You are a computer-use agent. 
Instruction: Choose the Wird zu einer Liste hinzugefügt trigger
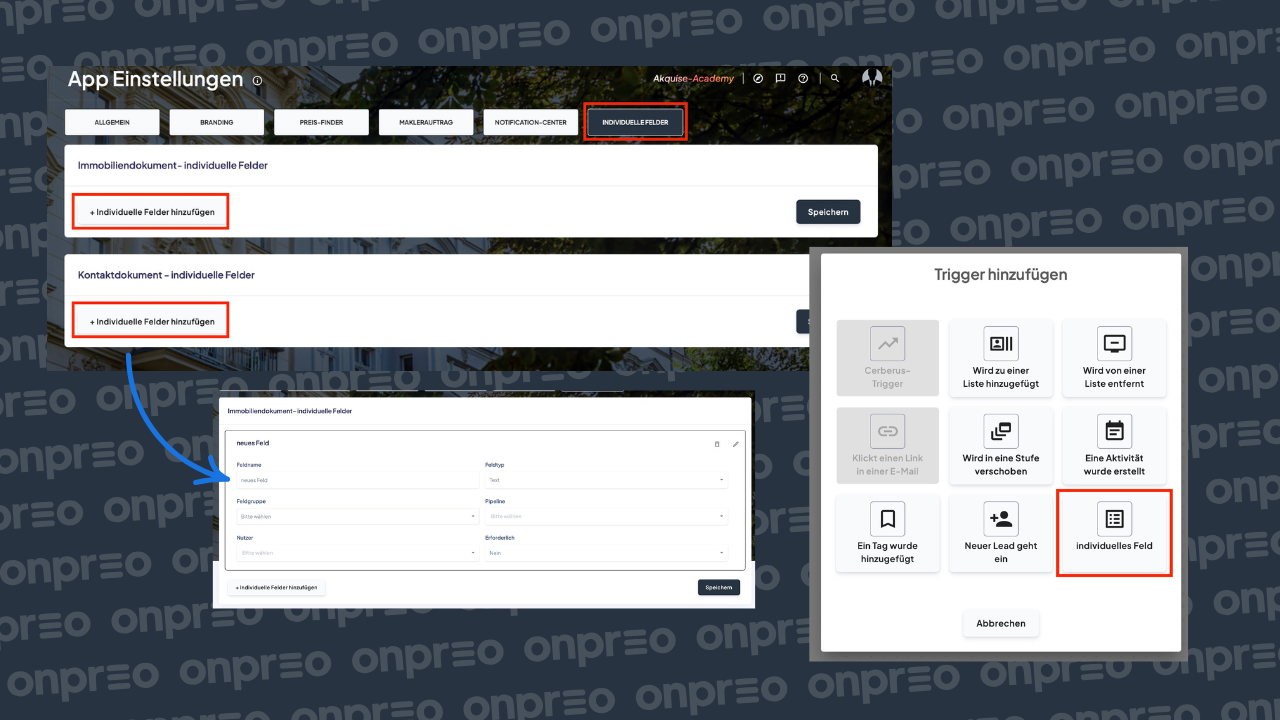(1000, 358)
